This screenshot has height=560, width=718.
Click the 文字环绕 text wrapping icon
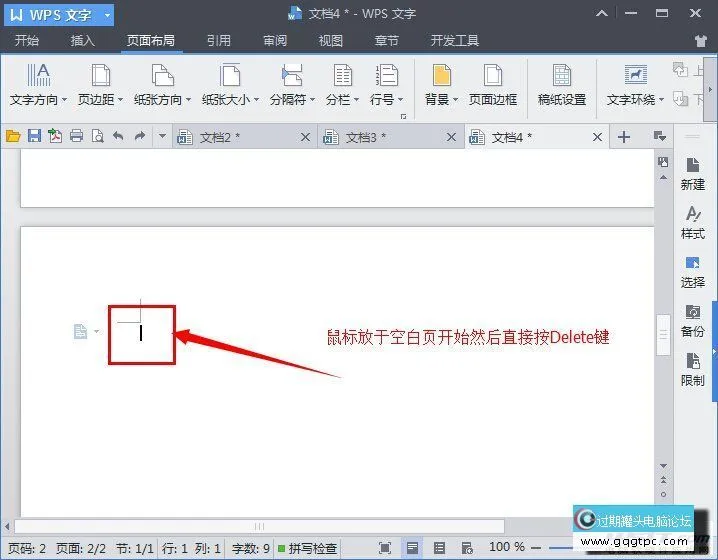(636, 75)
